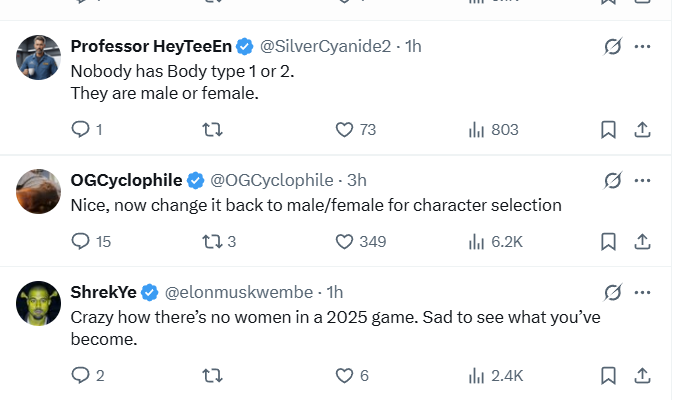The image size is (677, 400).
Task: Click the @SilverCyanide2 handle link
Action: [326, 46]
